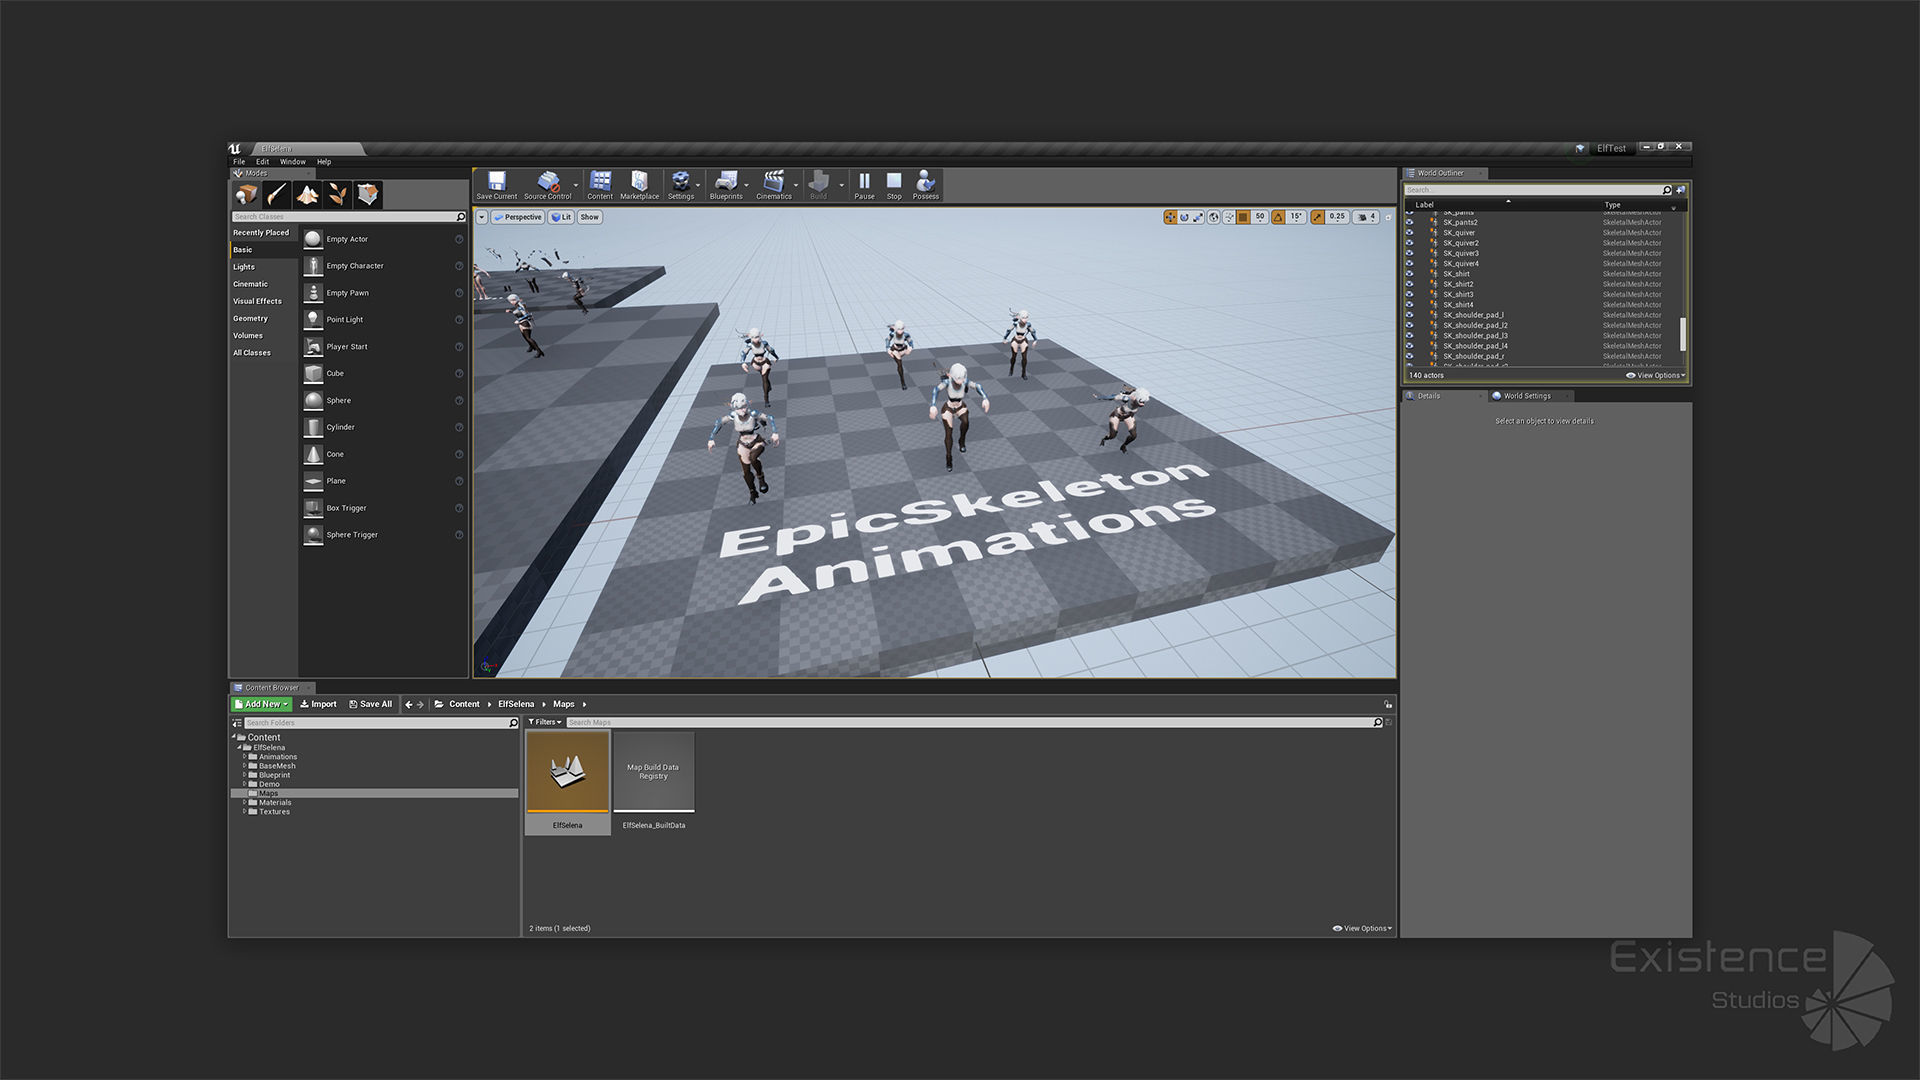Click Save All in the Content Browser

pyautogui.click(x=370, y=704)
